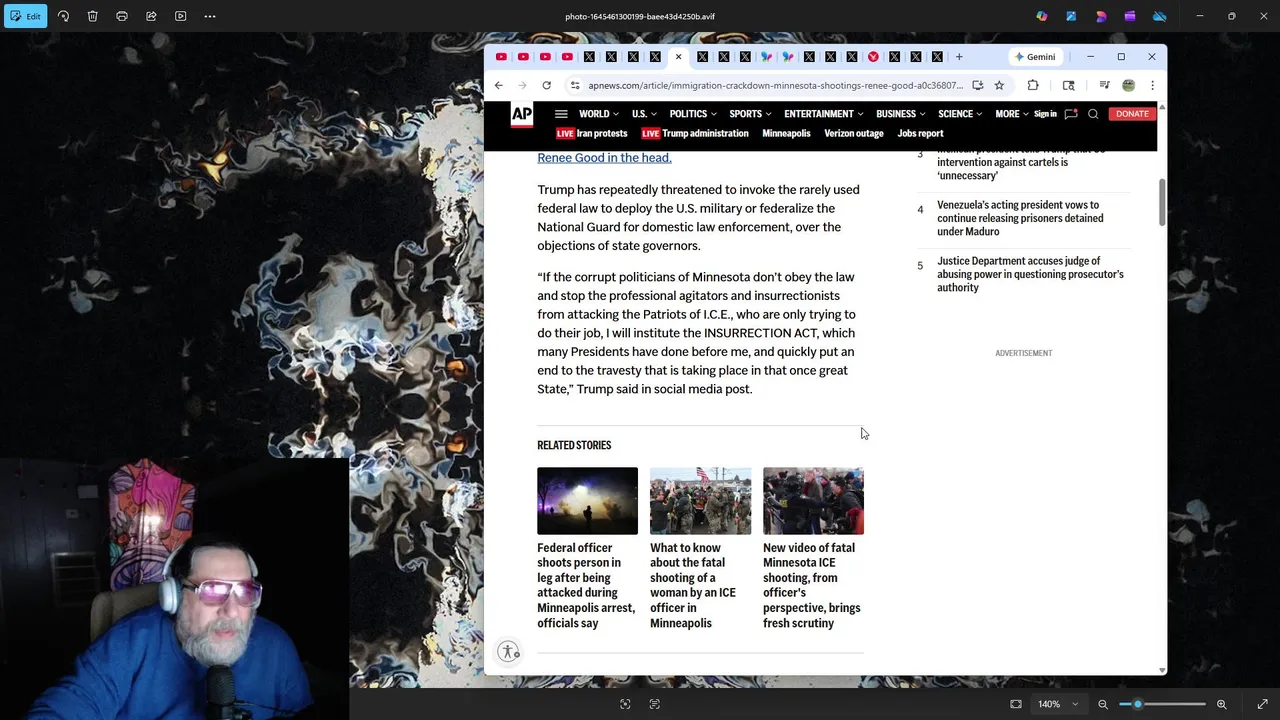Open LIVE Iran protests link
Image resolution: width=1280 pixels, height=720 pixels.
tap(592, 133)
